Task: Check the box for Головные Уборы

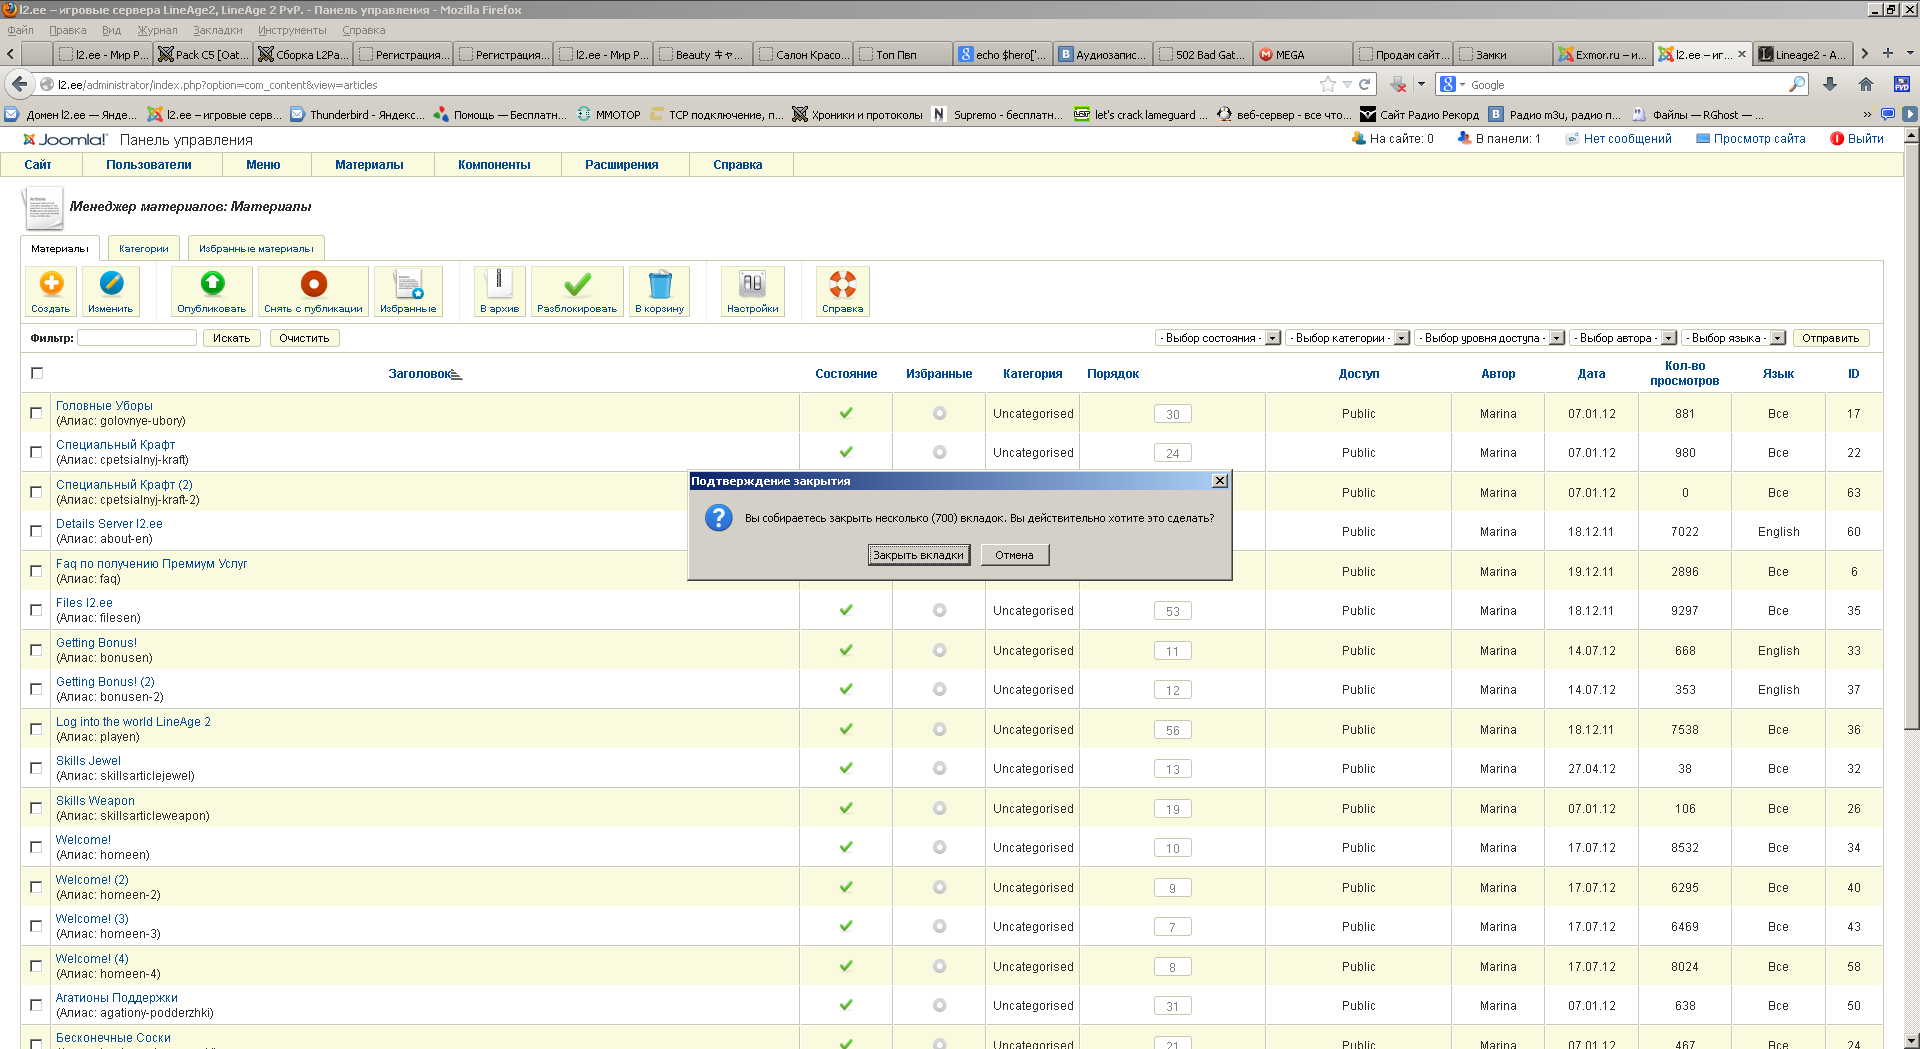Action: tap(36, 413)
